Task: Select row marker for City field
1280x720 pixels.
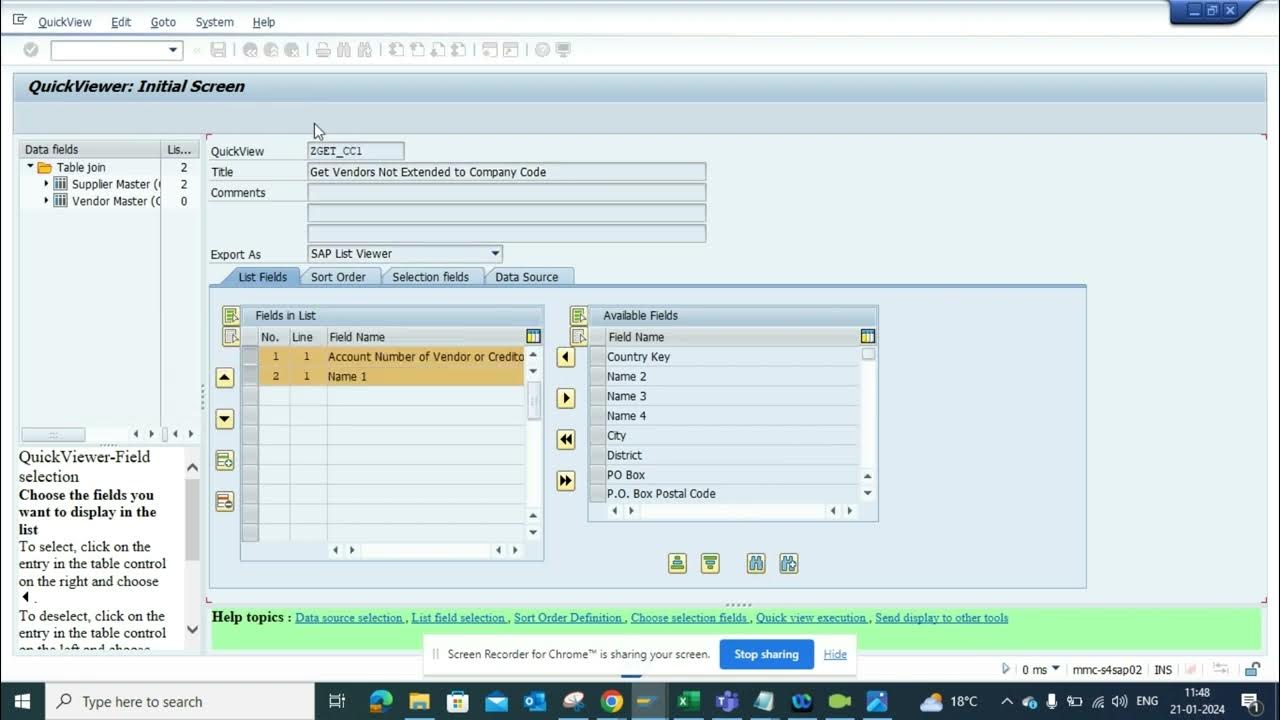Action: coord(597,435)
